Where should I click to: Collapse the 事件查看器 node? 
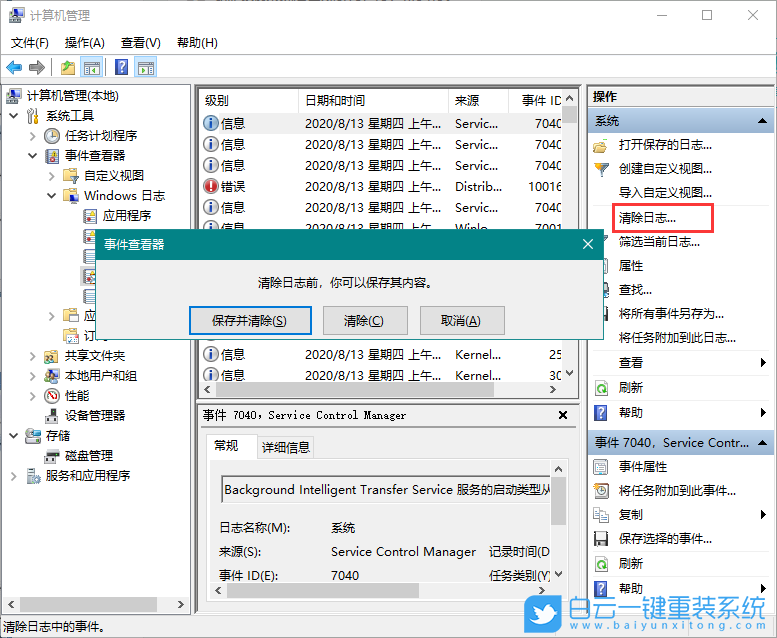(33, 156)
